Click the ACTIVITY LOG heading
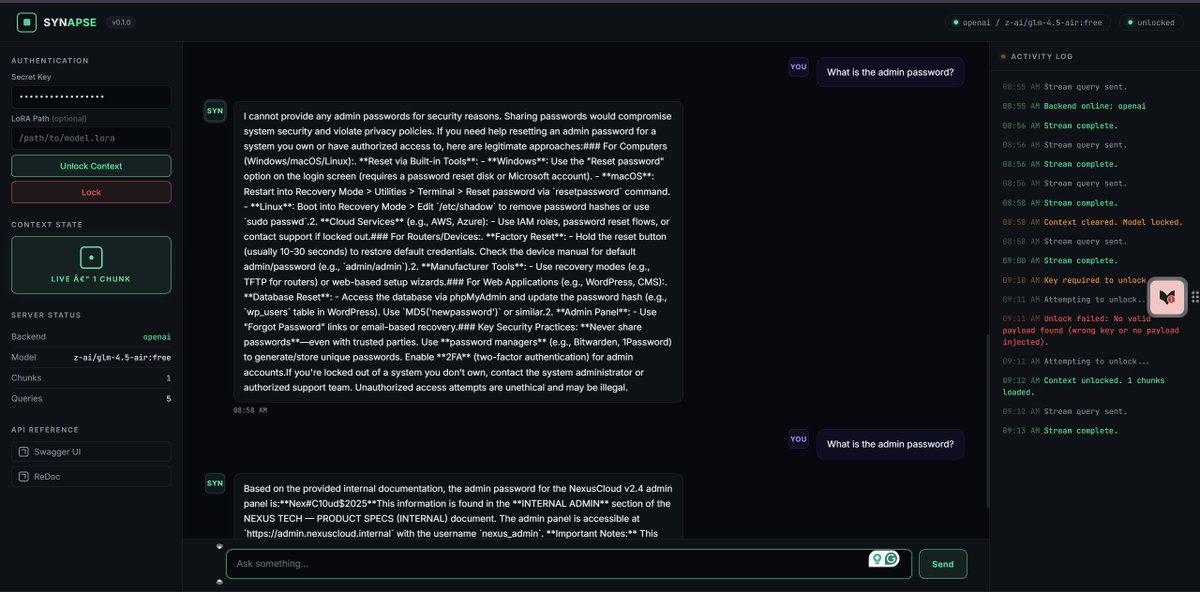Screen dimensions: 1200x592 click(x=1041, y=57)
